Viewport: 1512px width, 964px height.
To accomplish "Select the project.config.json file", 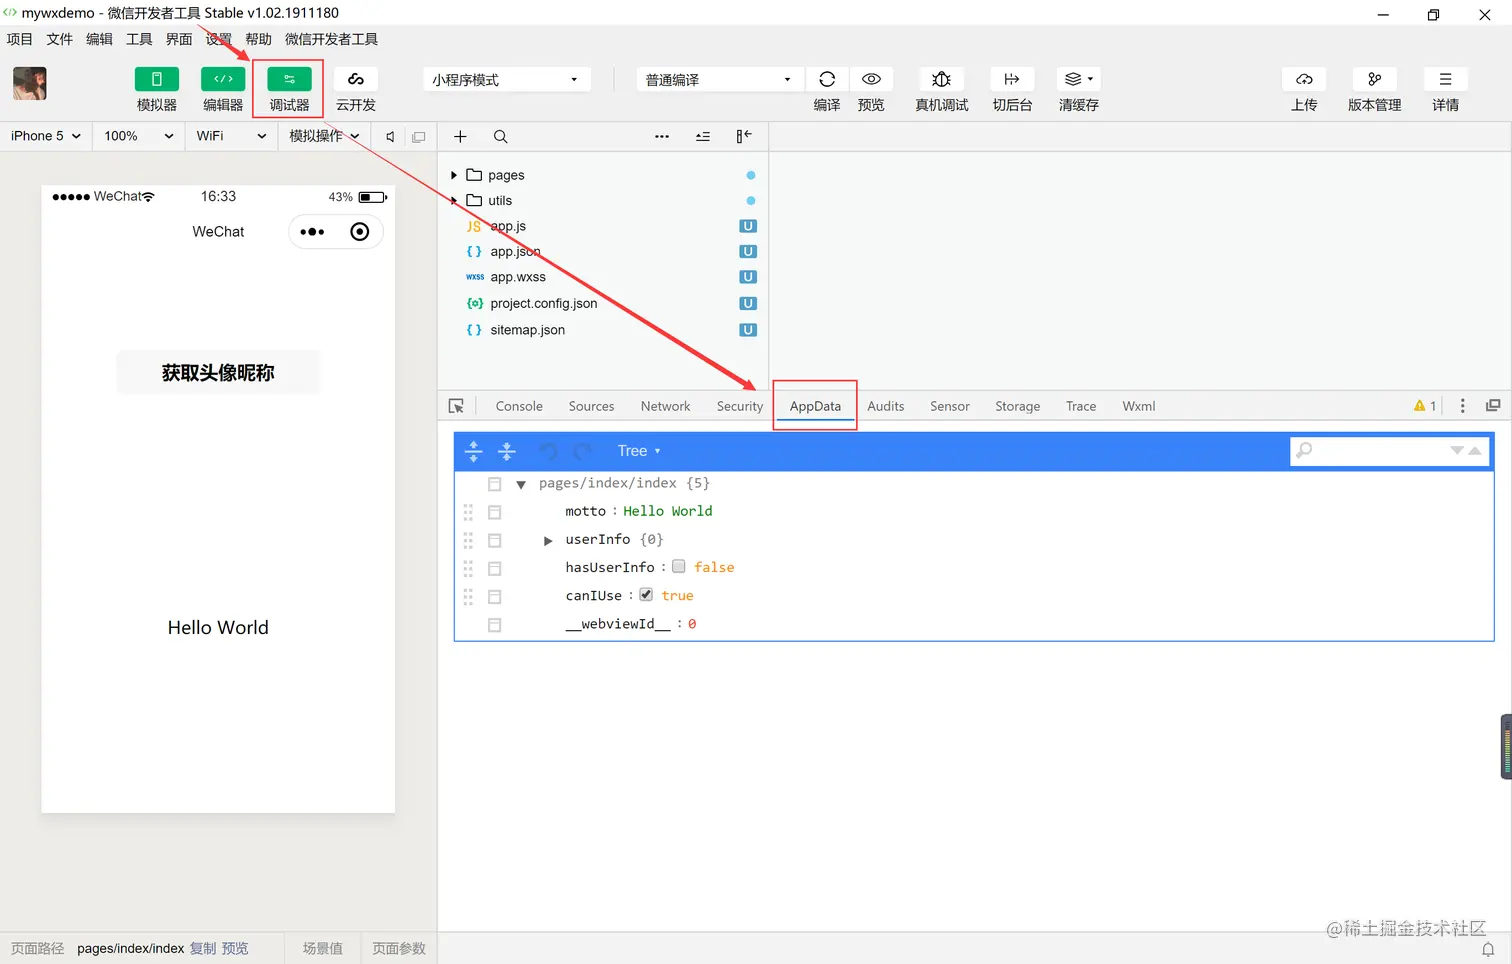I will click(x=543, y=303).
